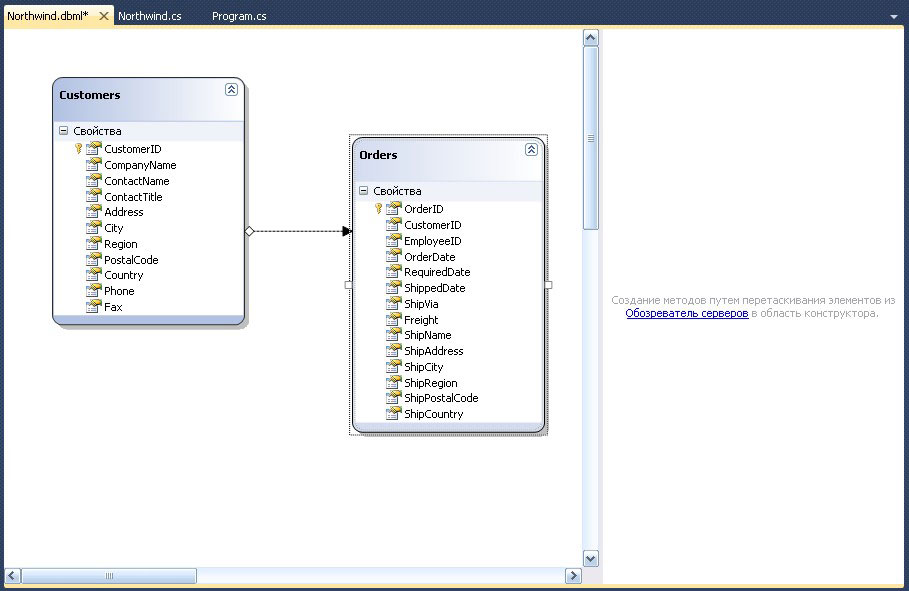Close the Northwind.dbml tab

104,16
